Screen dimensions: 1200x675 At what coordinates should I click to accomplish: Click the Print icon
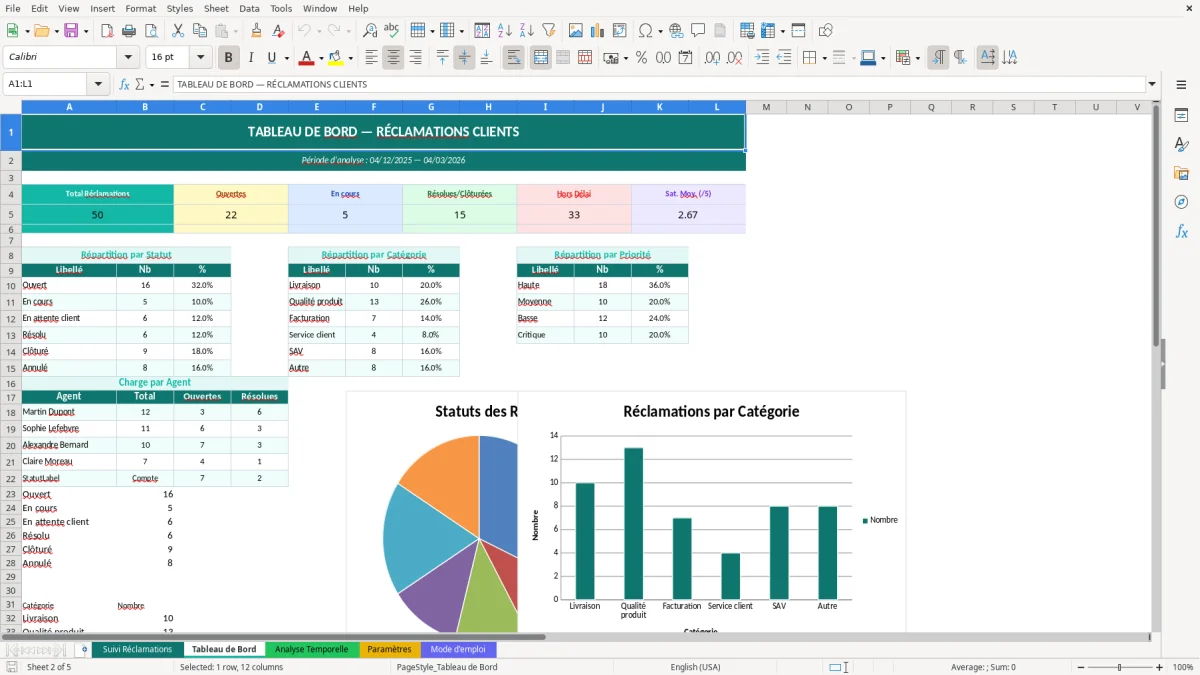pyautogui.click(x=129, y=31)
